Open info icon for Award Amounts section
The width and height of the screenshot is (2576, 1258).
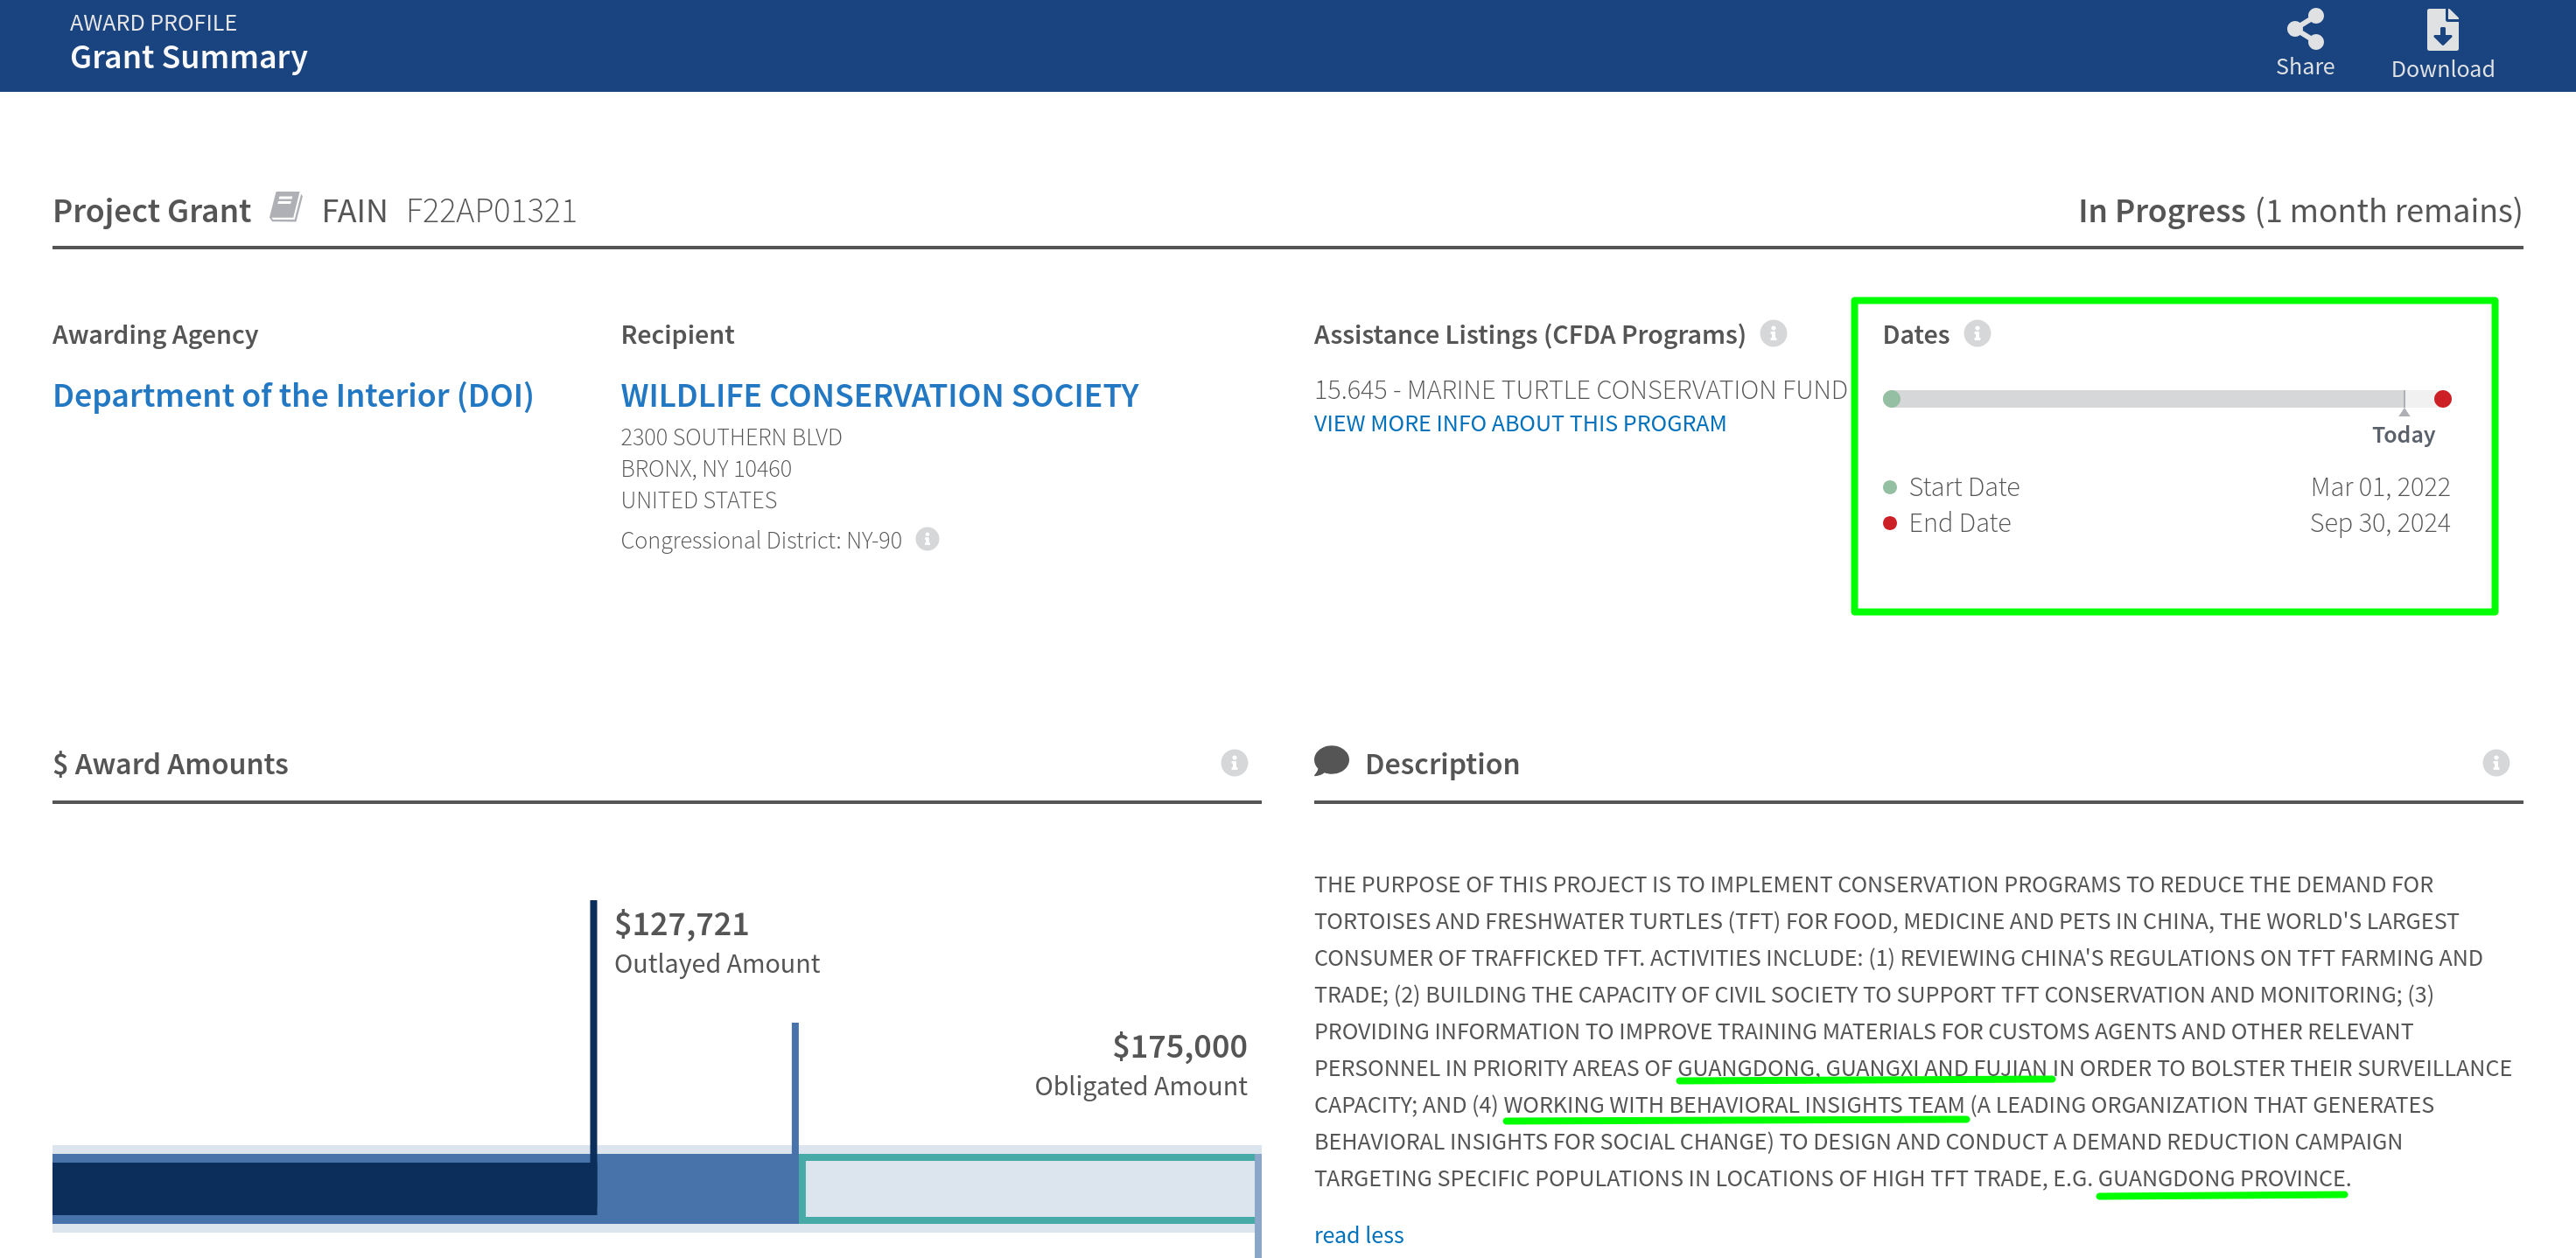click(1234, 763)
